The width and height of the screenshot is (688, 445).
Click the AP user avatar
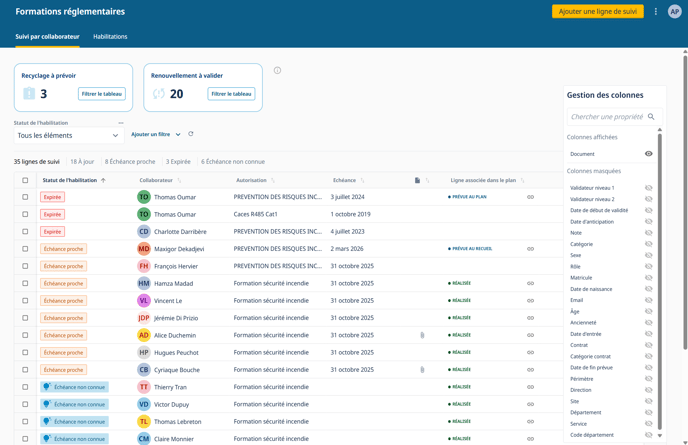click(675, 12)
